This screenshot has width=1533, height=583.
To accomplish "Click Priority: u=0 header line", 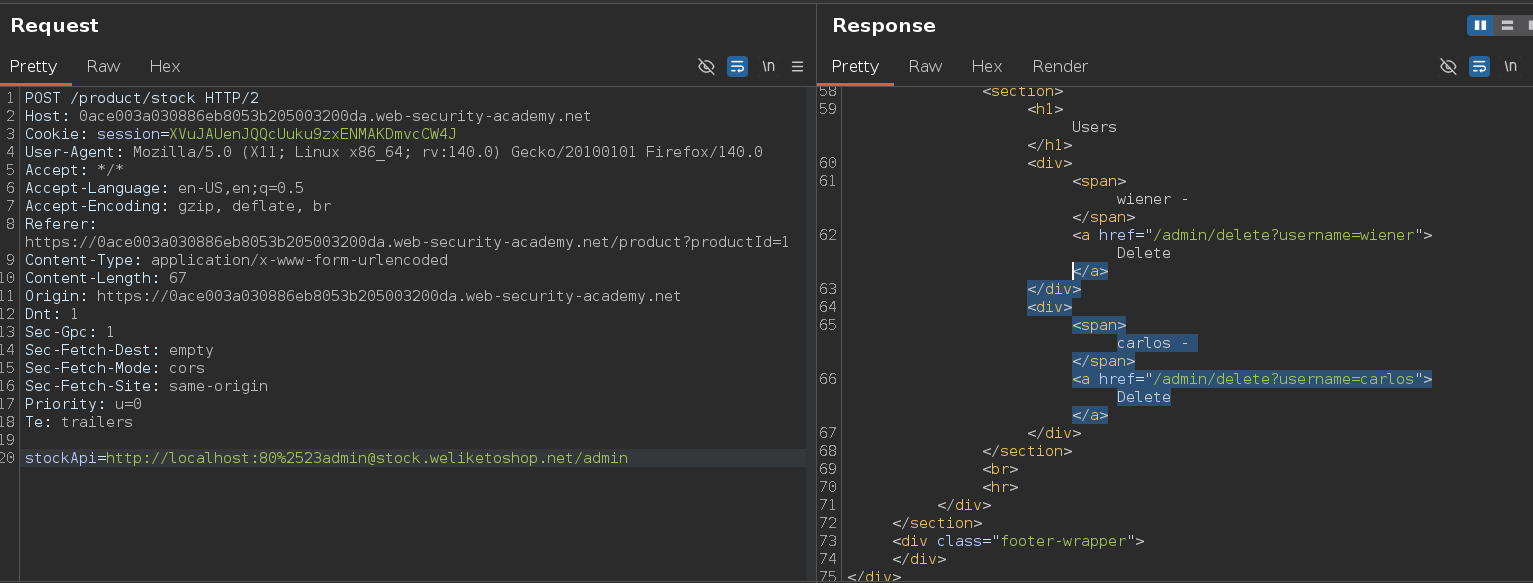I will [x=83, y=404].
